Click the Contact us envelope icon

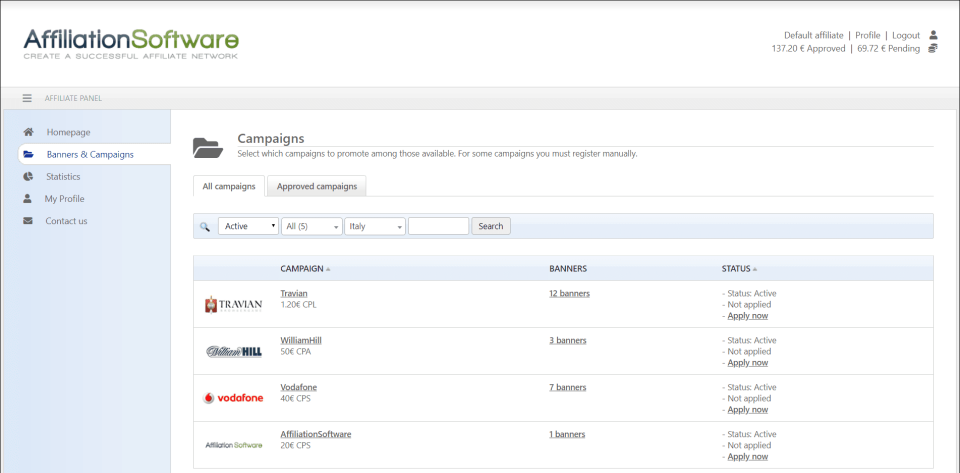click(x=28, y=221)
